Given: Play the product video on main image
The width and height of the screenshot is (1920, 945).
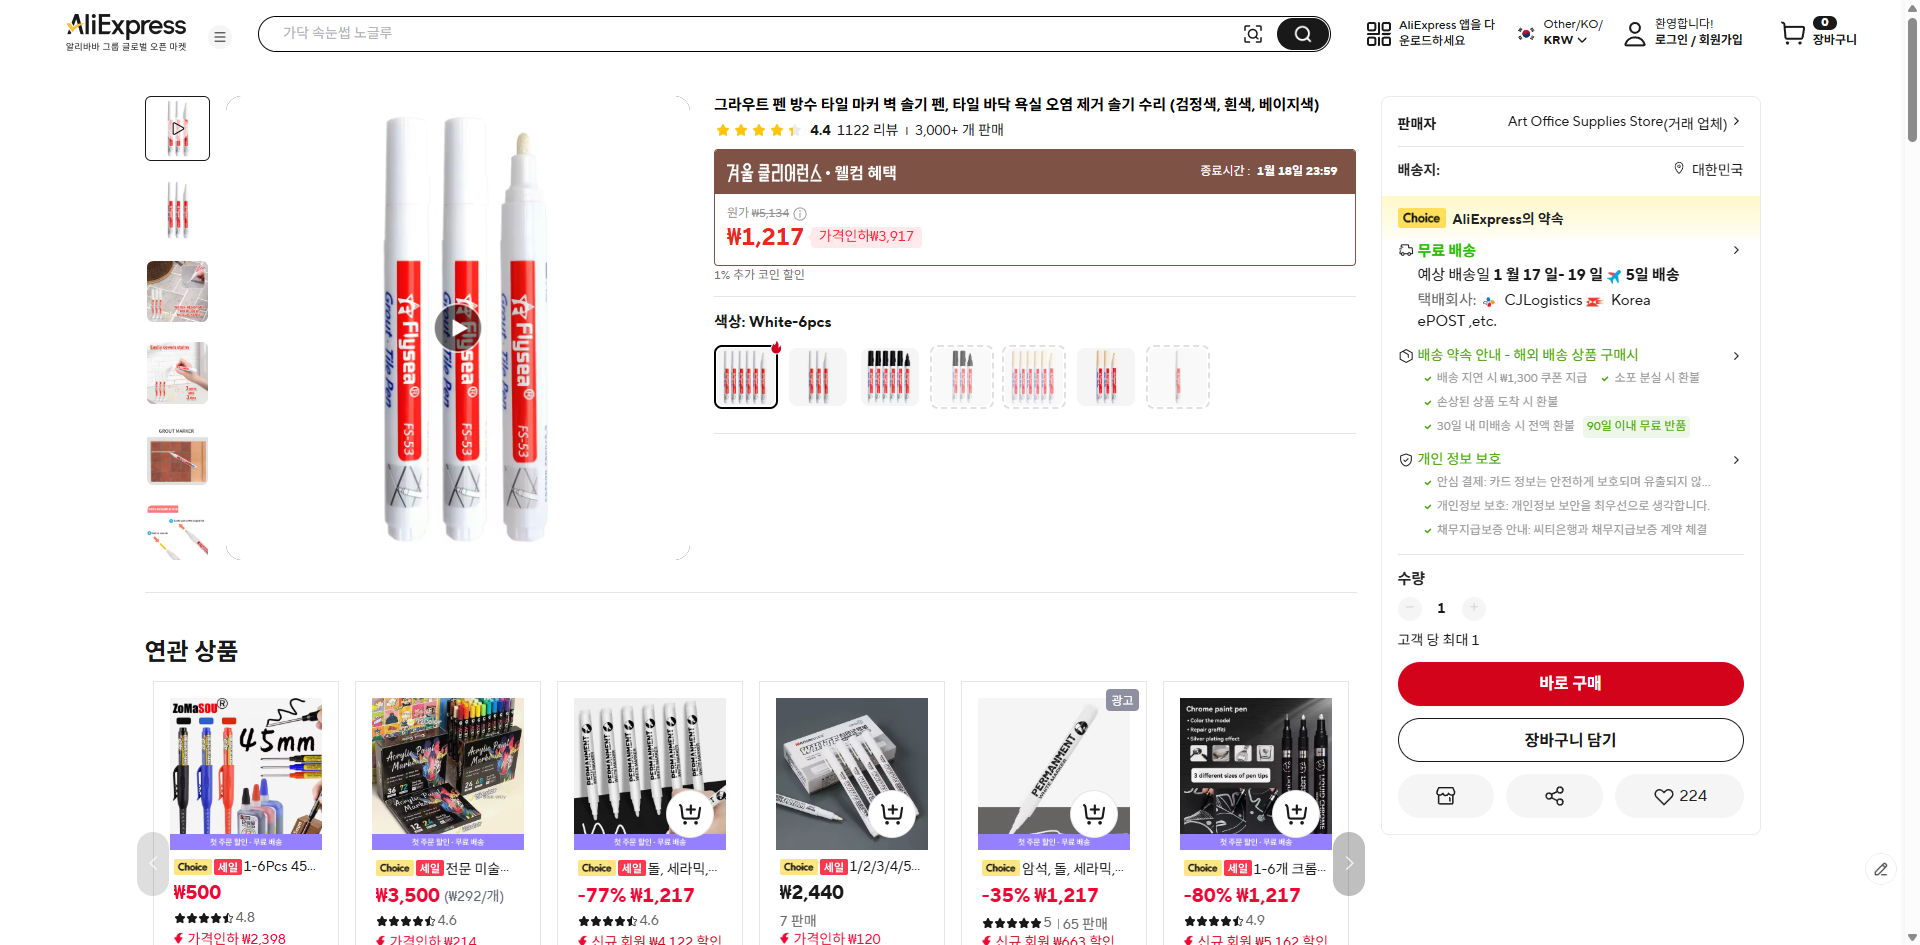Looking at the screenshot, I should pos(459,328).
